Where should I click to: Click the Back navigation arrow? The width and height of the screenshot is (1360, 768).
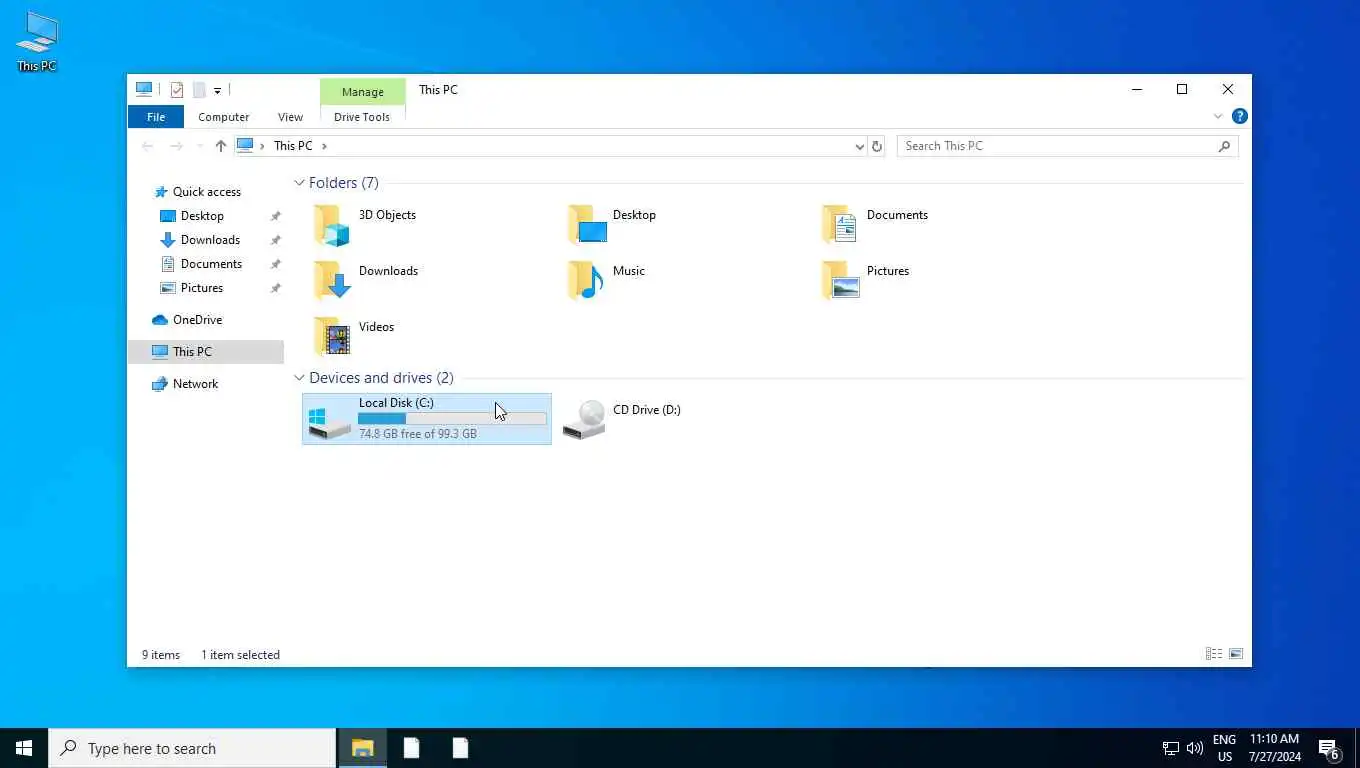tap(148, 146)
